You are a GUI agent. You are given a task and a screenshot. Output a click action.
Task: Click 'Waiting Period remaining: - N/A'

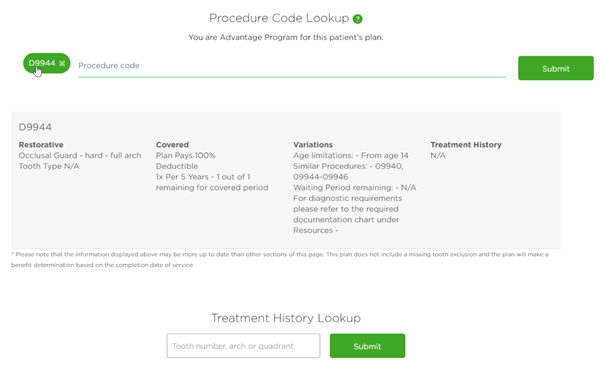click(355, 187)
